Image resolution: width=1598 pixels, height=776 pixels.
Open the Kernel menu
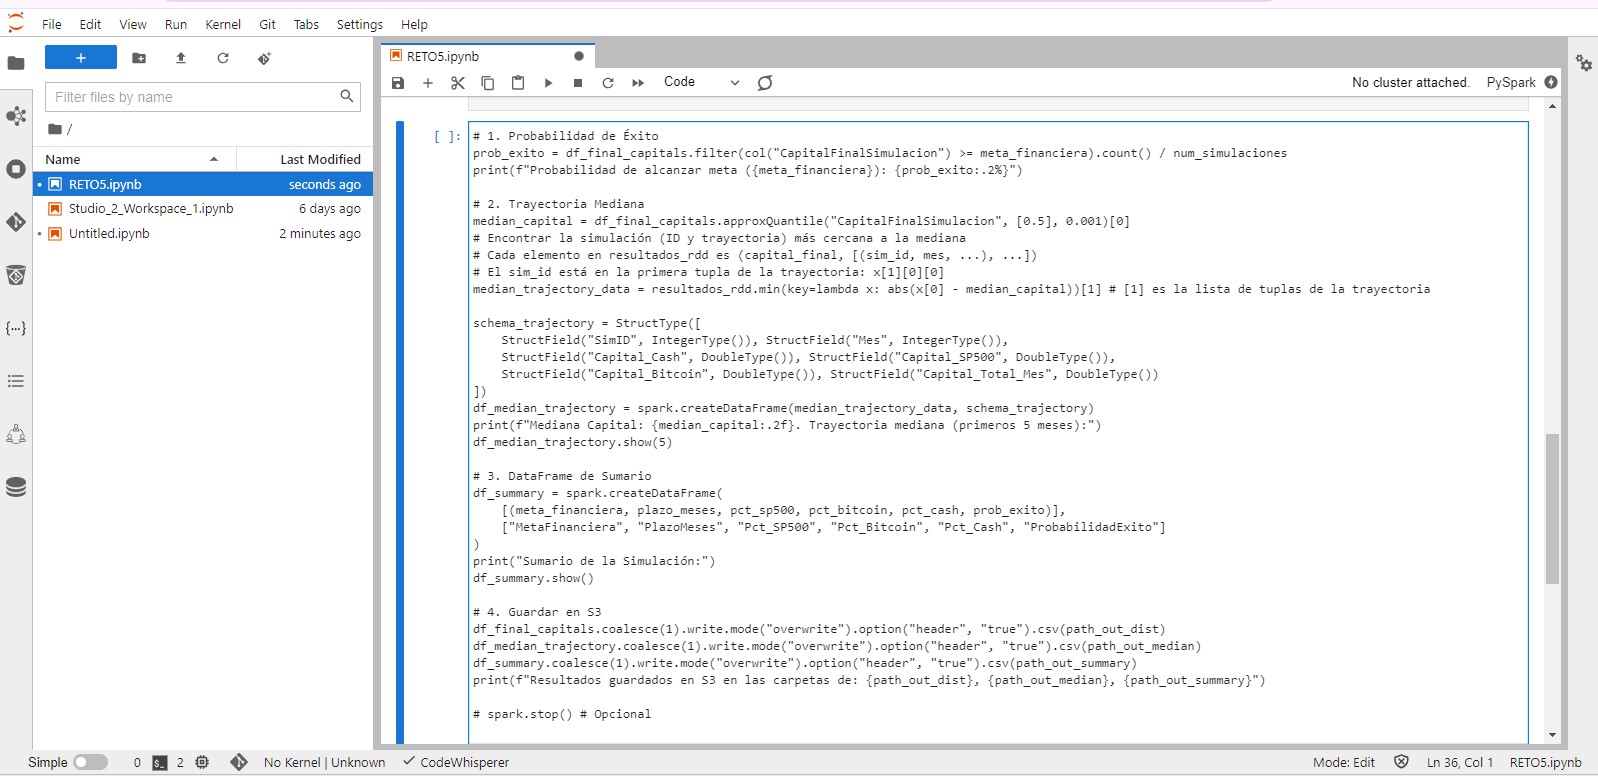223,24
